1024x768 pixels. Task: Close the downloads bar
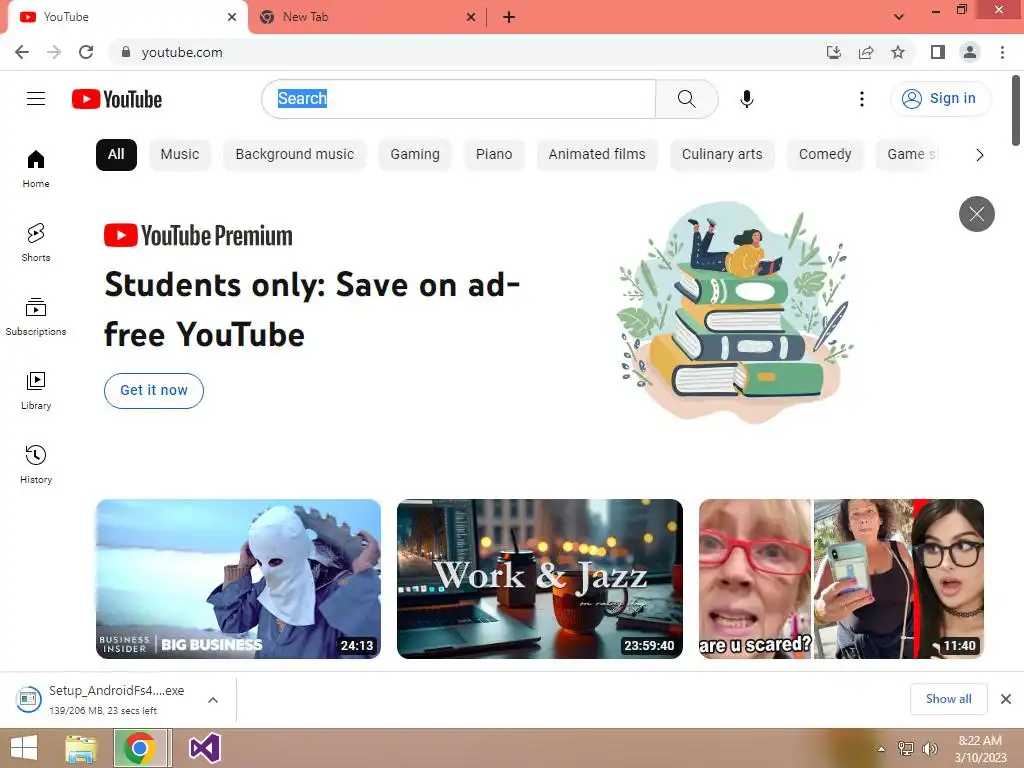pyautogui.click(x=1006, y=699)
